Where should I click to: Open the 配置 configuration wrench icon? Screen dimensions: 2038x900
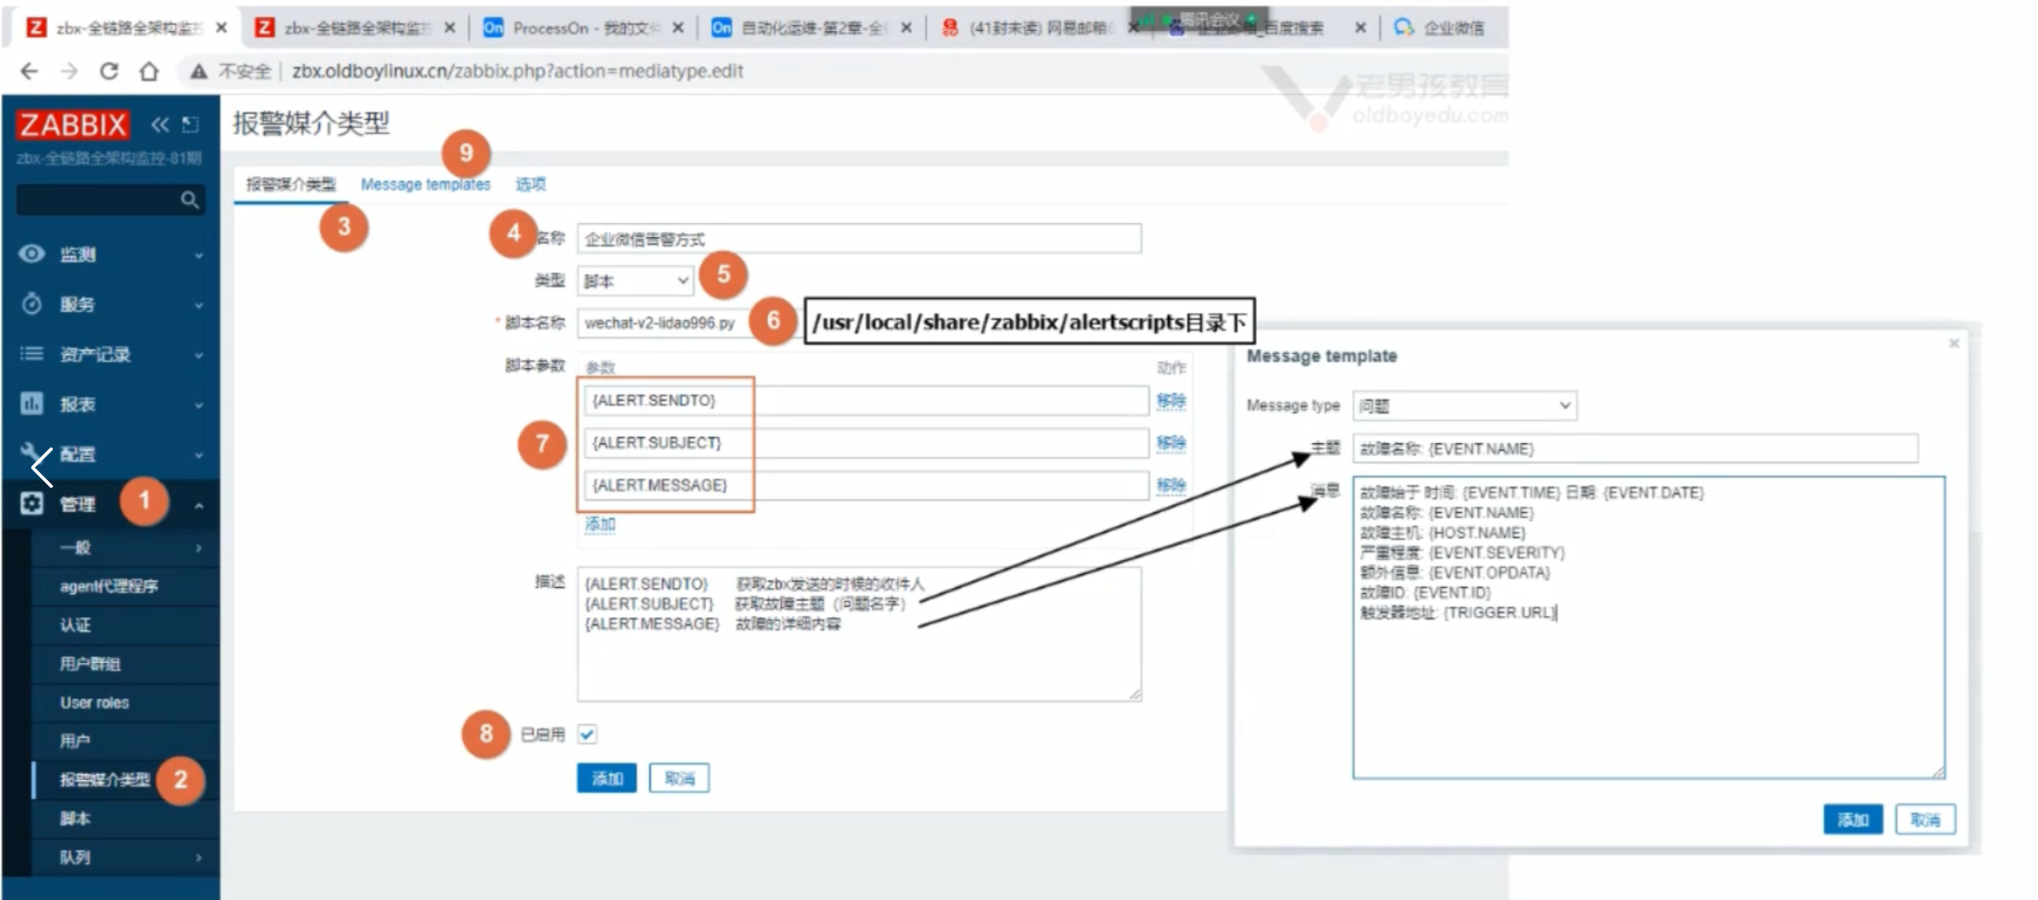pyautogui.click(x=32, y=454)
